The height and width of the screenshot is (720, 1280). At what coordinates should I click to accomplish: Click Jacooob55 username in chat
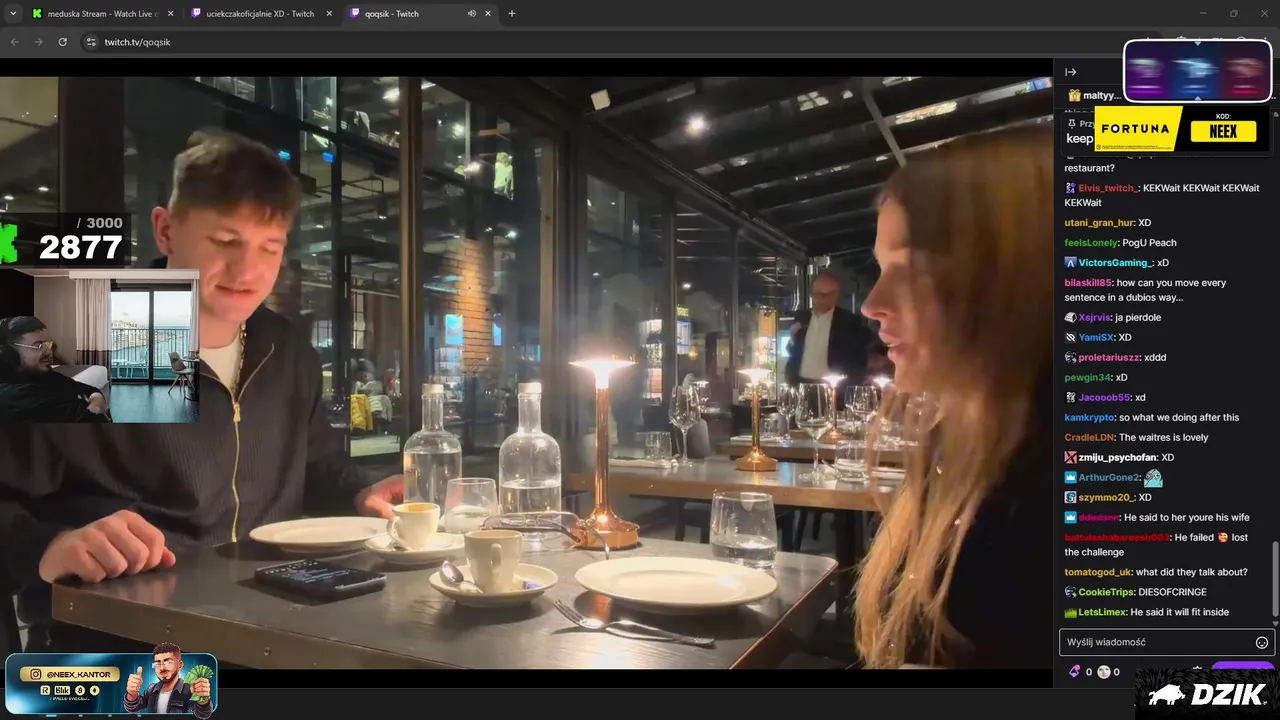pyautogui.click(x=1105, y=398)
